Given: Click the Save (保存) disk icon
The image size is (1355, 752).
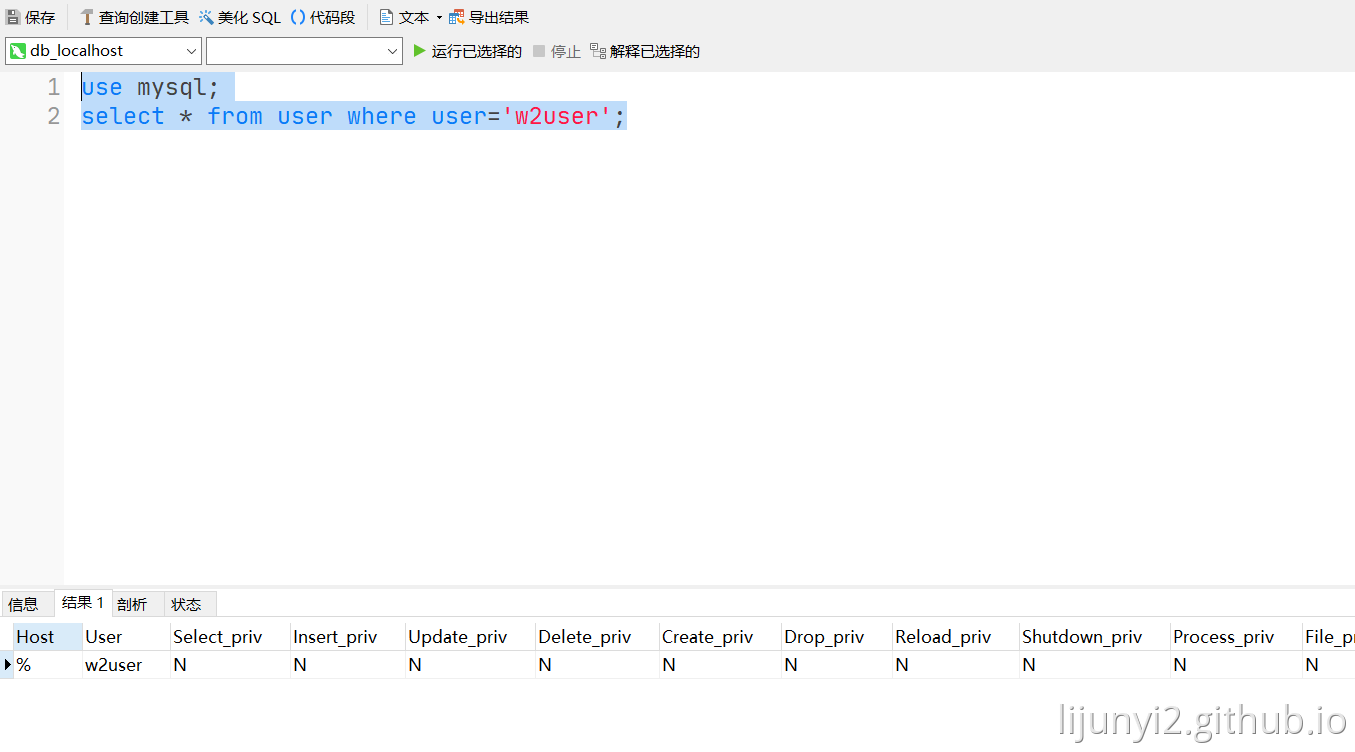Looking at the screenshot, I should [14, 17].
